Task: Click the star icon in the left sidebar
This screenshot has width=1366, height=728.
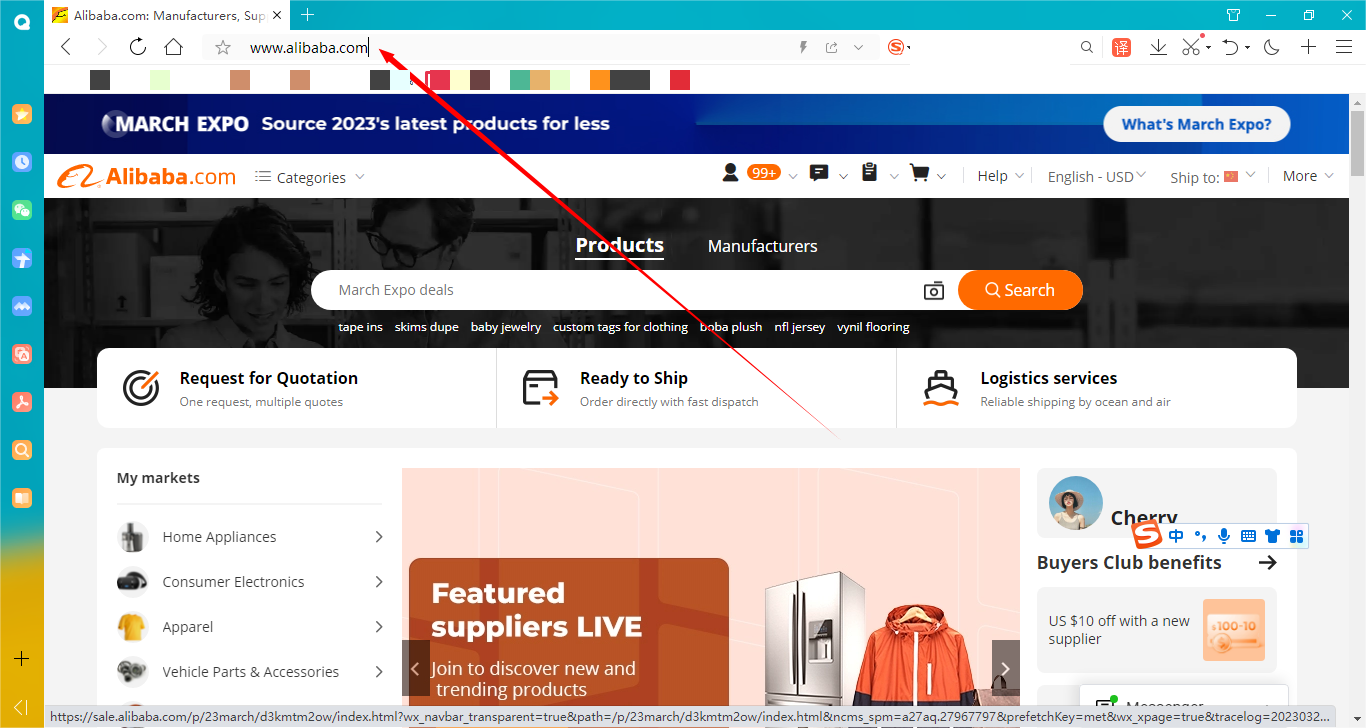Action: pos(22,114)
